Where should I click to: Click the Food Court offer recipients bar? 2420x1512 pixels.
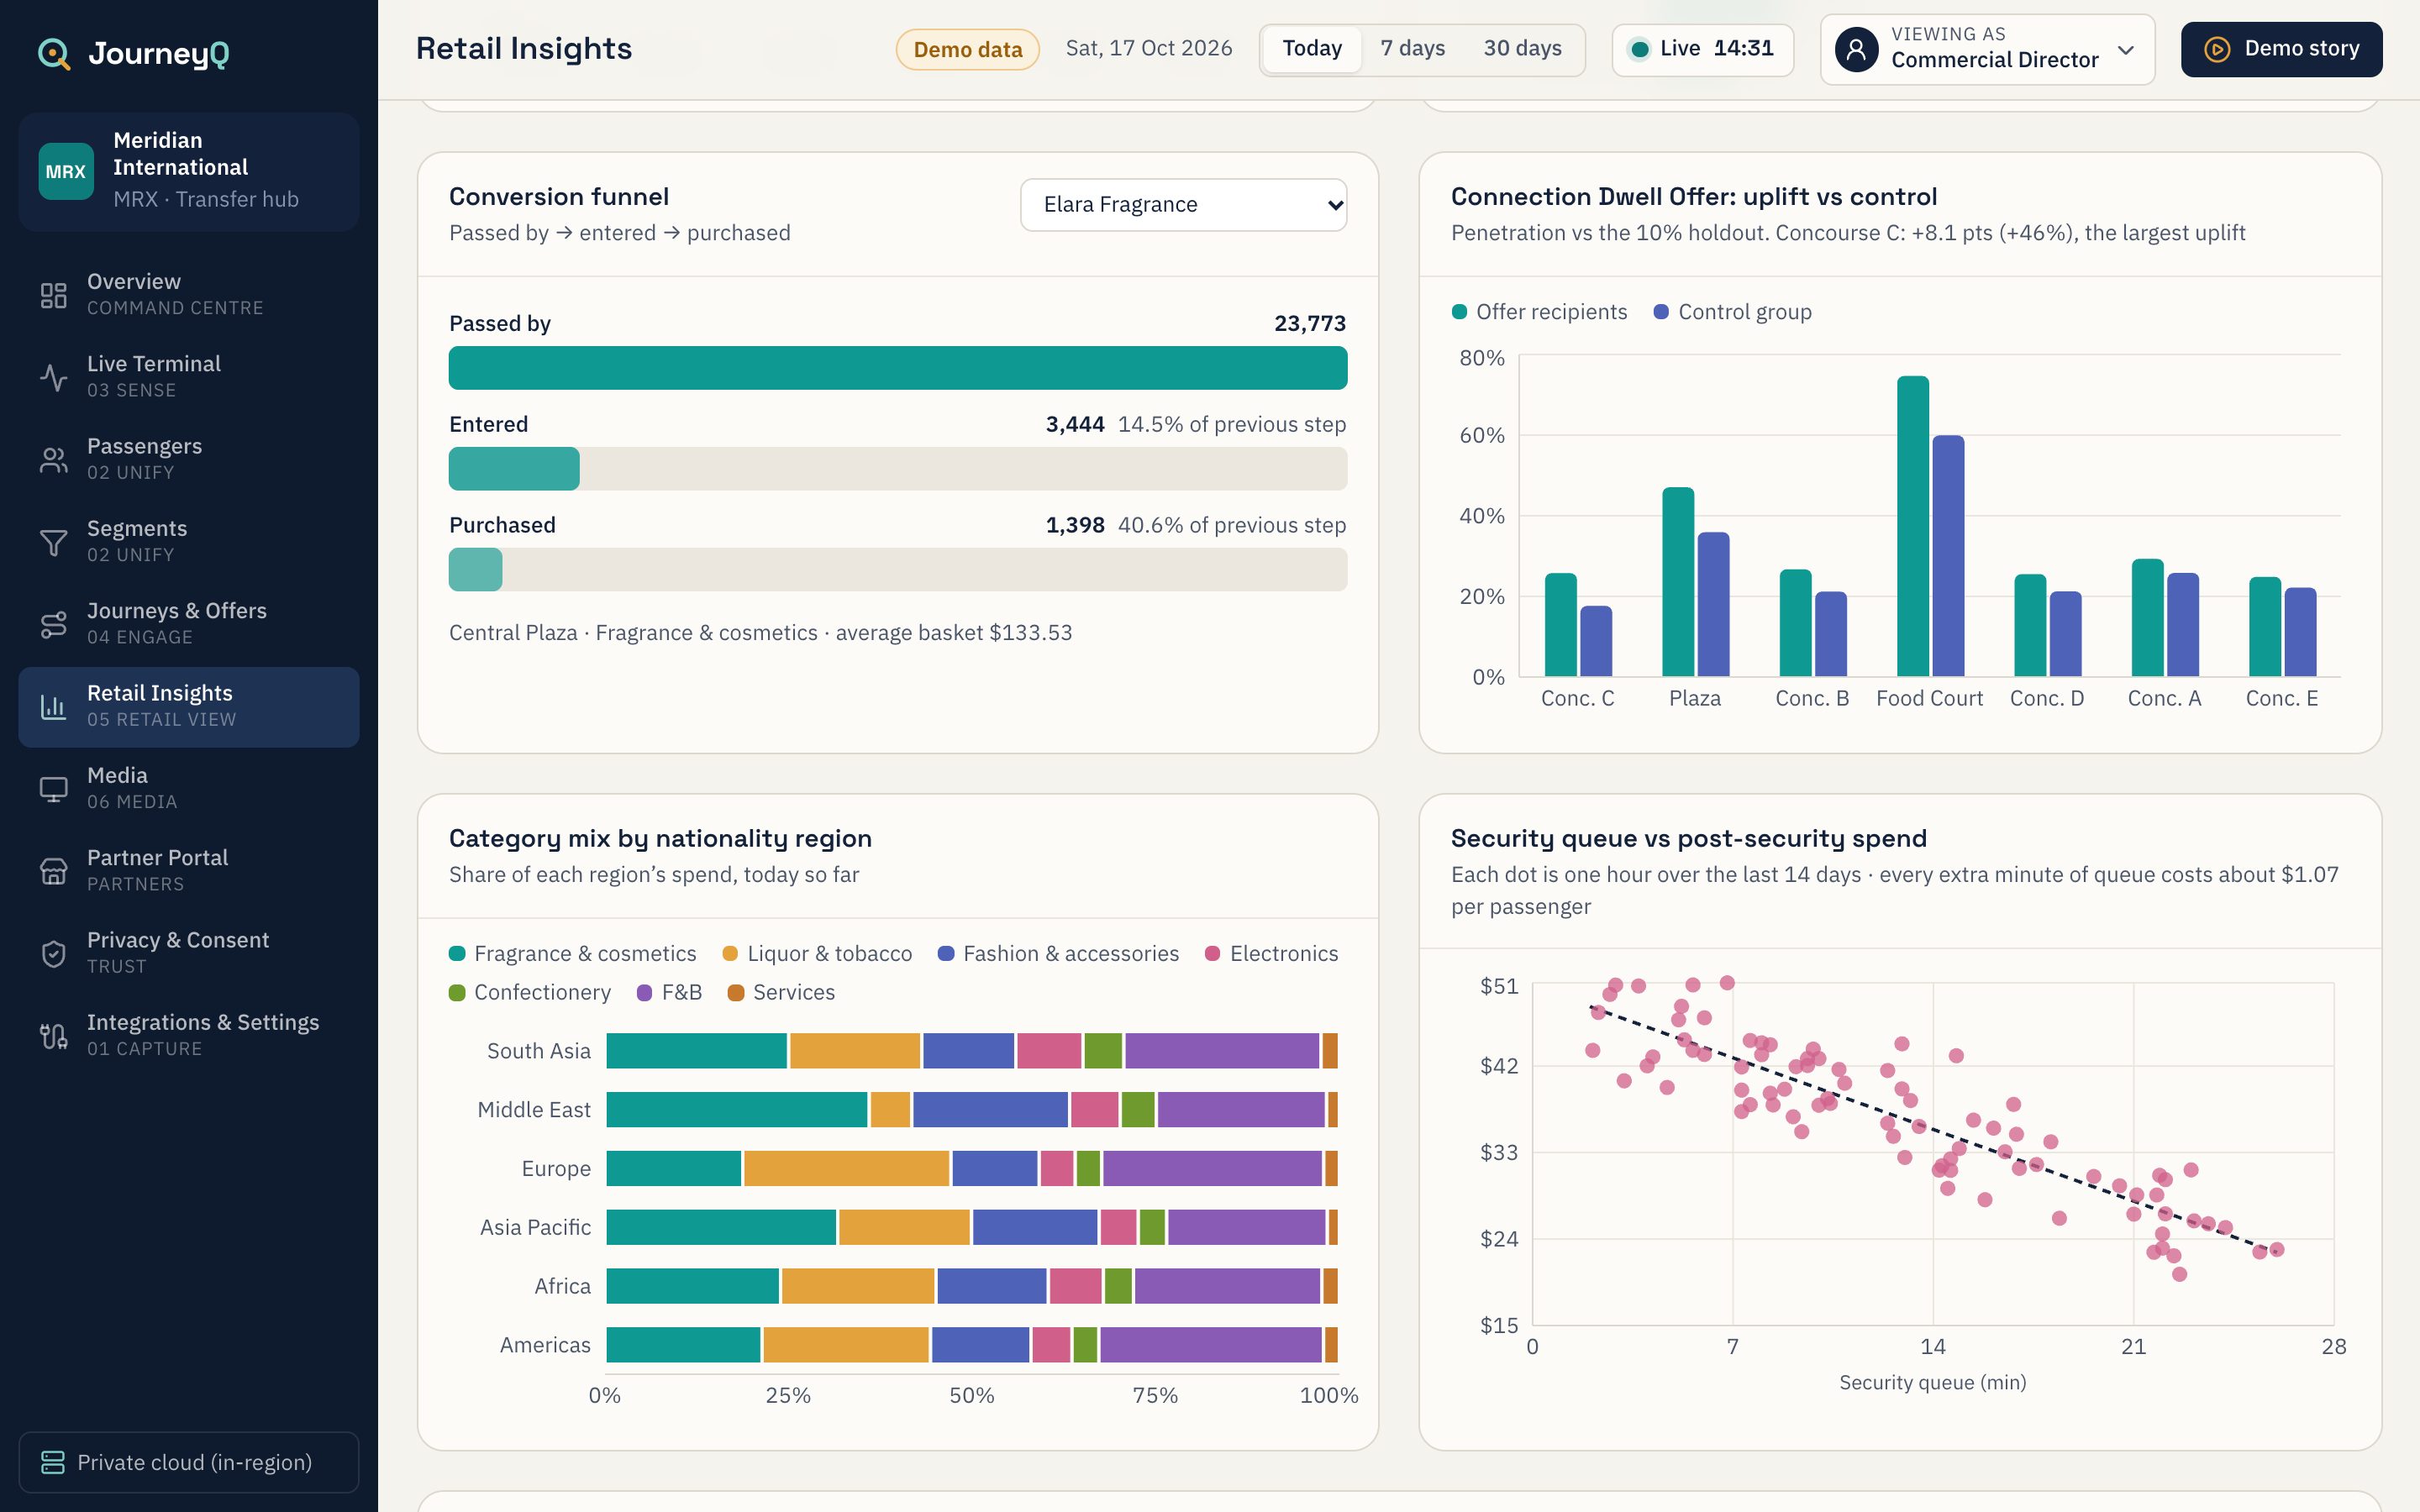tap(1912, 526)
